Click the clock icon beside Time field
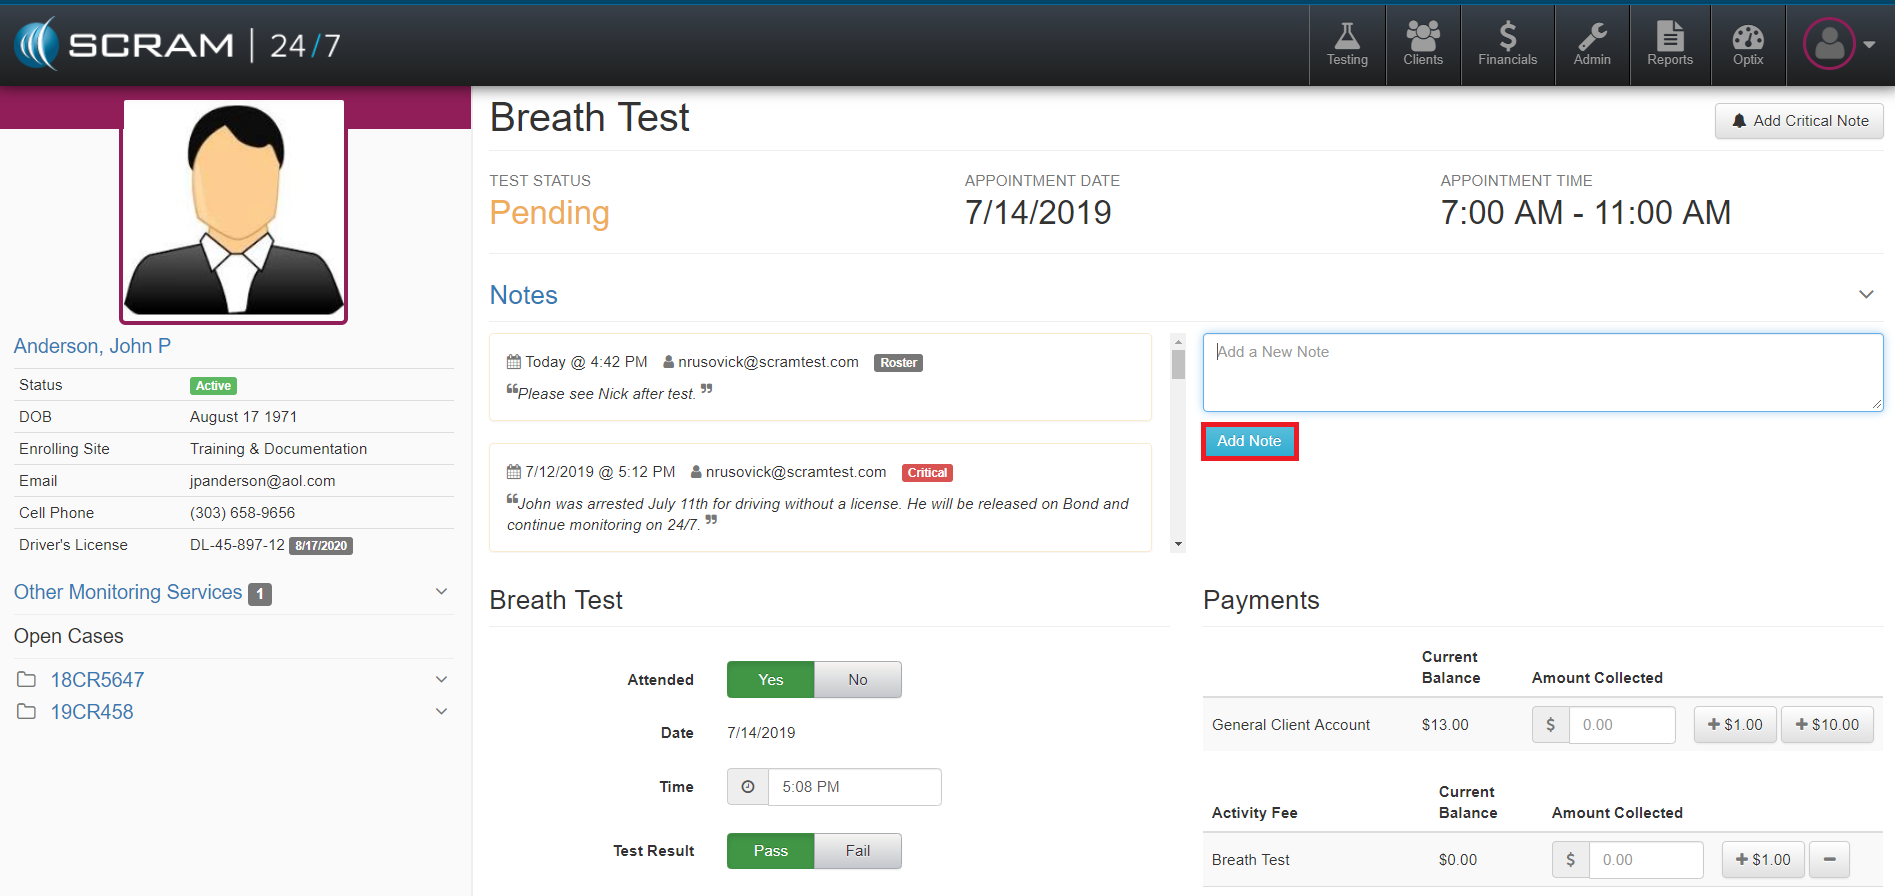Screen dimensions: 1895x896 click(x=748, y=787)
